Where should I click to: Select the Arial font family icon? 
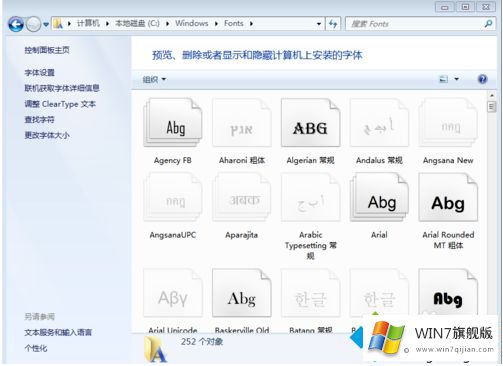[379, 197]
